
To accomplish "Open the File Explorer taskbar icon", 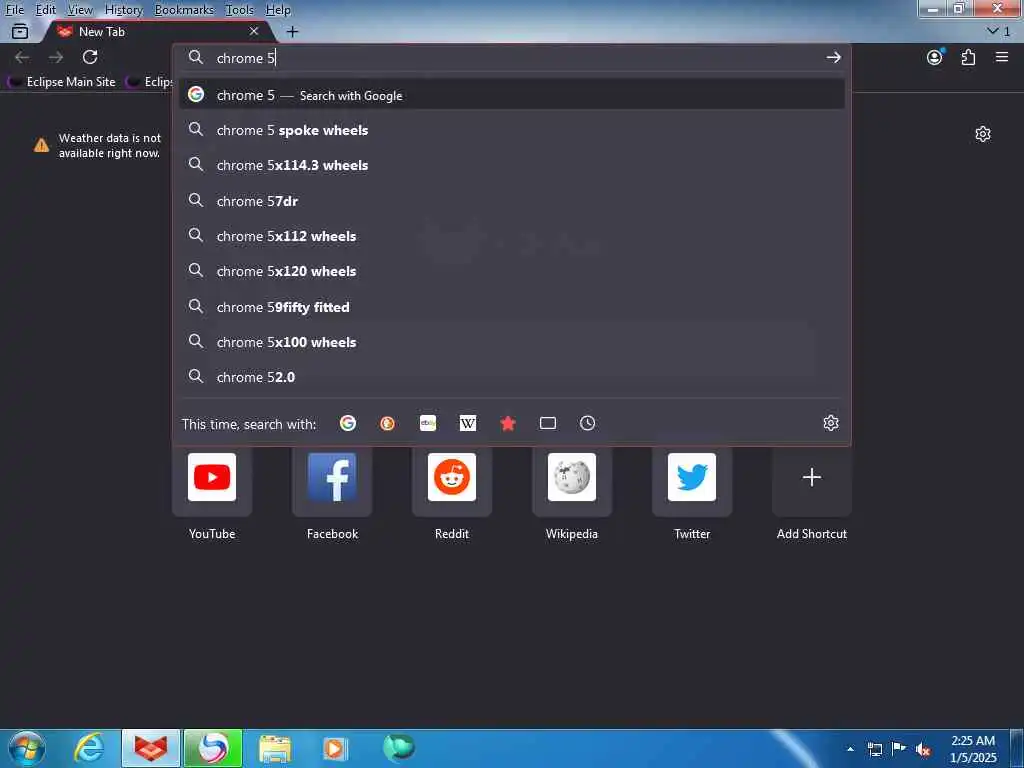I will [x=275, y=748].
